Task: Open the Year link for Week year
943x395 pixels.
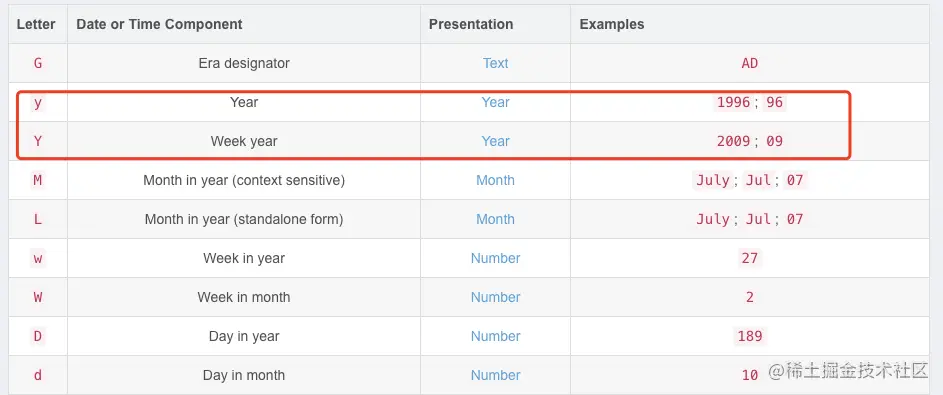Action: [495, 141]
